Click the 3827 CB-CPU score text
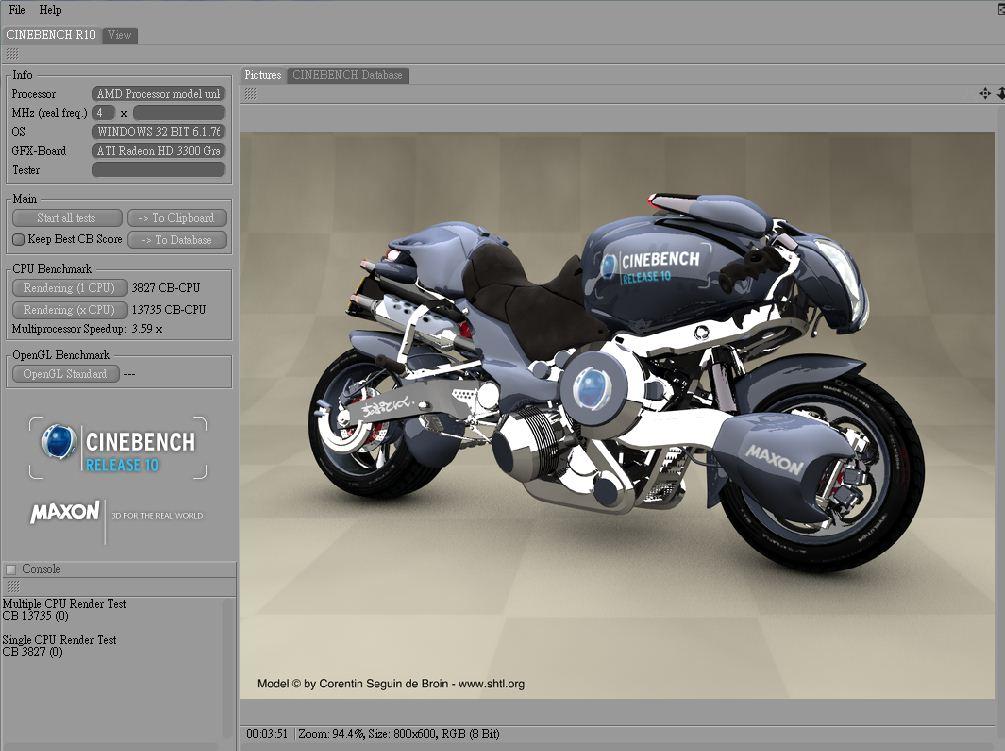 (x=166, y=288)
